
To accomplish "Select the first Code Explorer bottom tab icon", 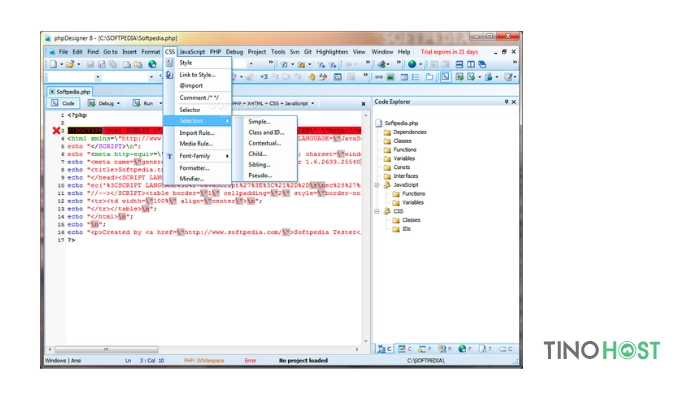I will pos(383,349).
